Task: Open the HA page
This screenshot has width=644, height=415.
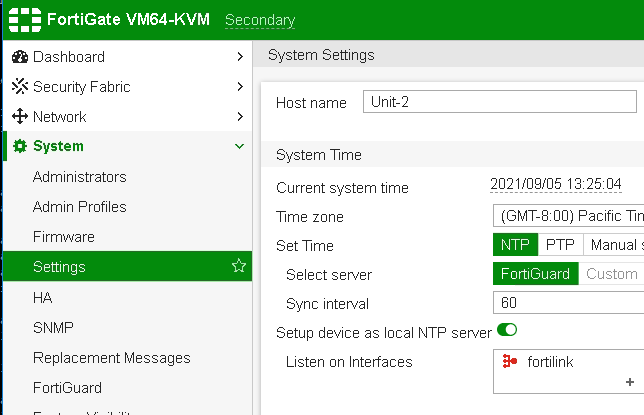Action: [x=42, y=297]
